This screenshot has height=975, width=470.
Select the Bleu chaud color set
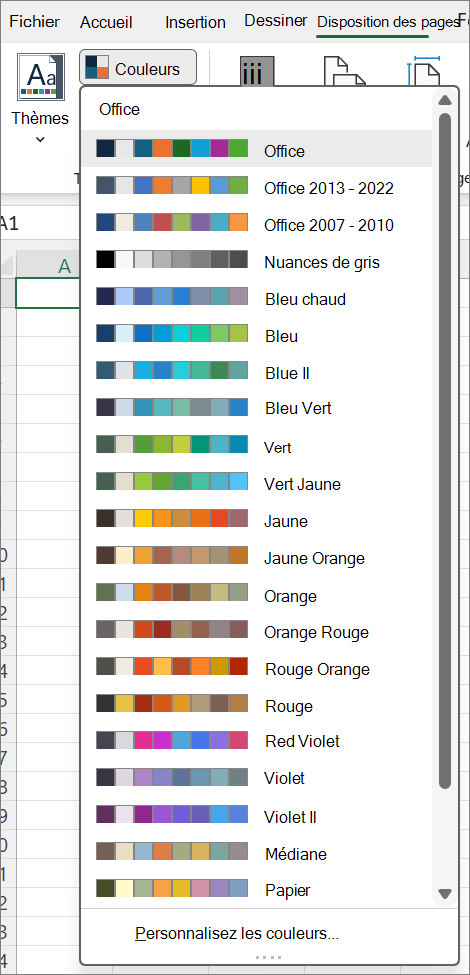pos(257,298)
